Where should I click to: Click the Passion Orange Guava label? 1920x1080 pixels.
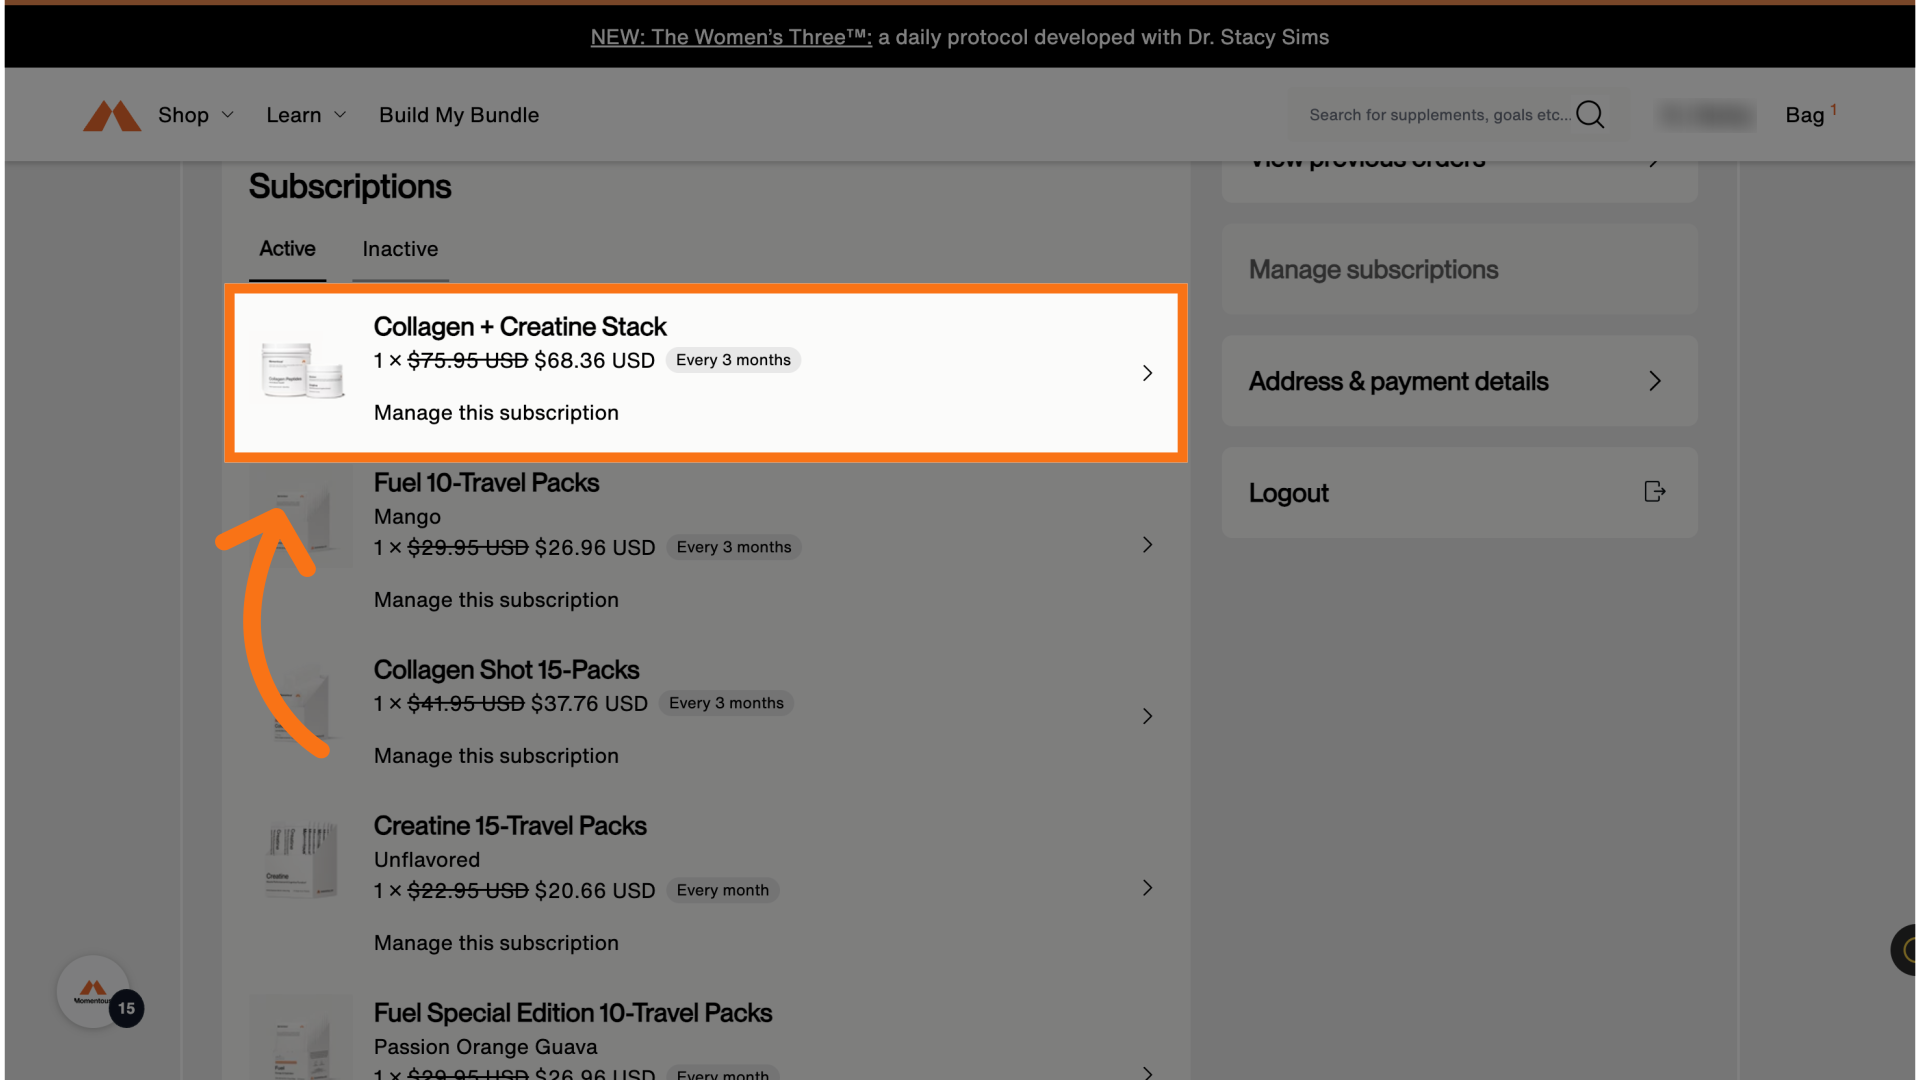[485, 1047]
